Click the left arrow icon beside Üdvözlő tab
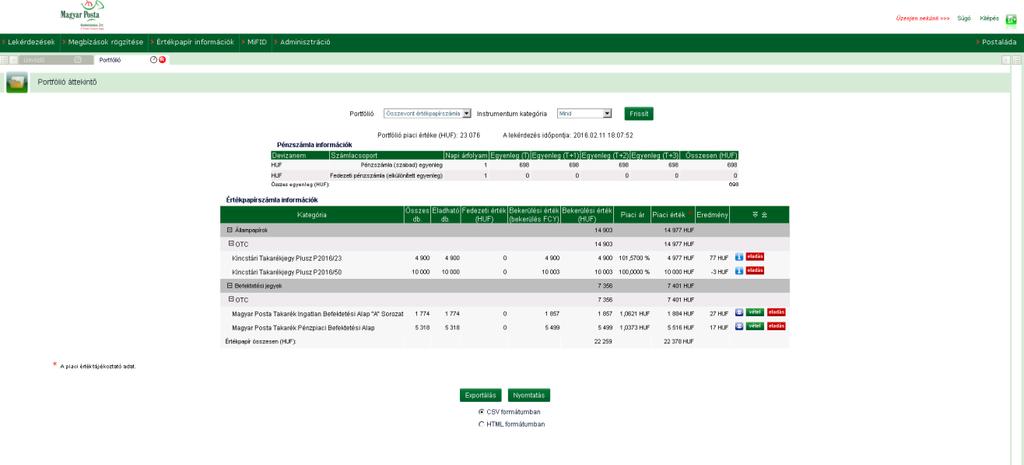 14,59
